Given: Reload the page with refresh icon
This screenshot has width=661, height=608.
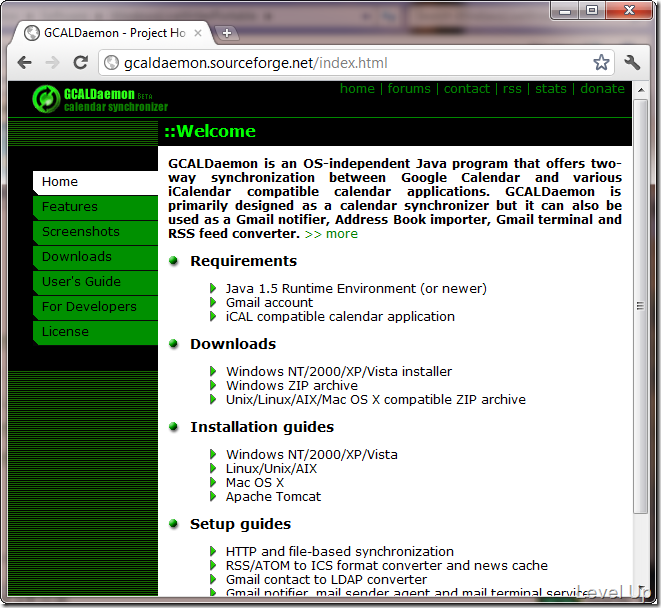Looking at the screenshot, I should [x=80, y=62].
